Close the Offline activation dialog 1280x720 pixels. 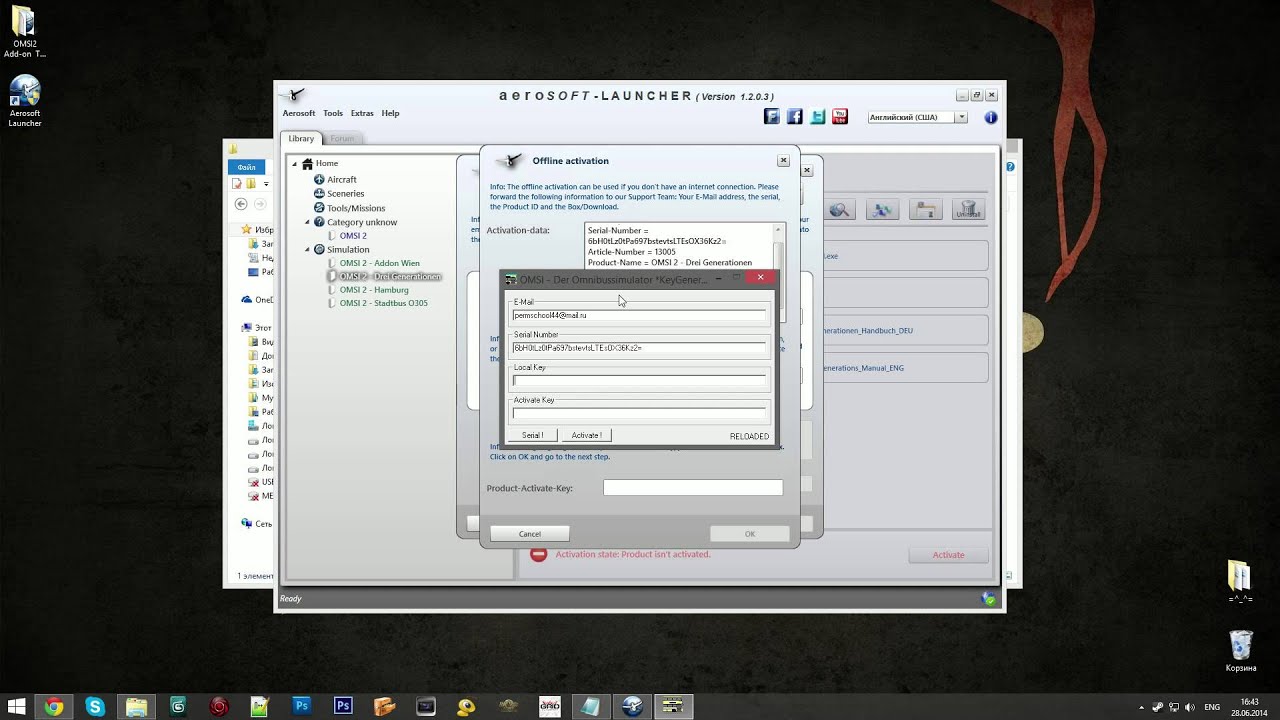[783, 160]
